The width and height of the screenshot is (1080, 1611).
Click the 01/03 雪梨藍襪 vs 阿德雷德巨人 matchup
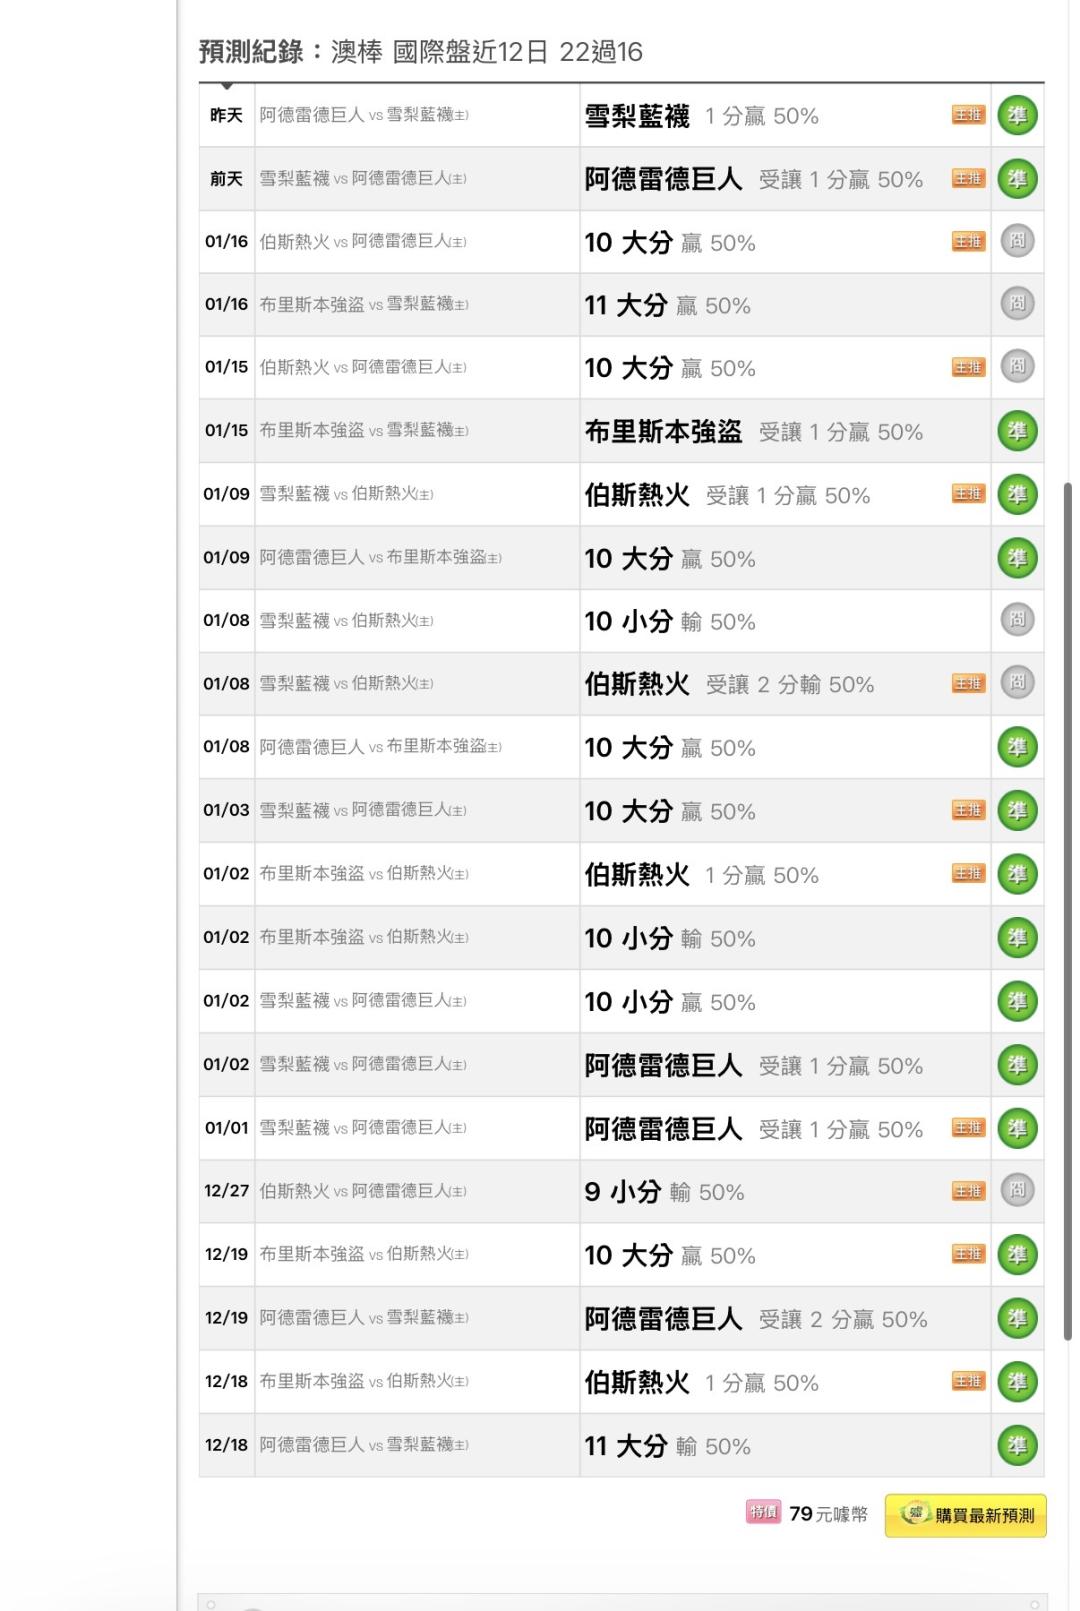(x=363, y=811)
